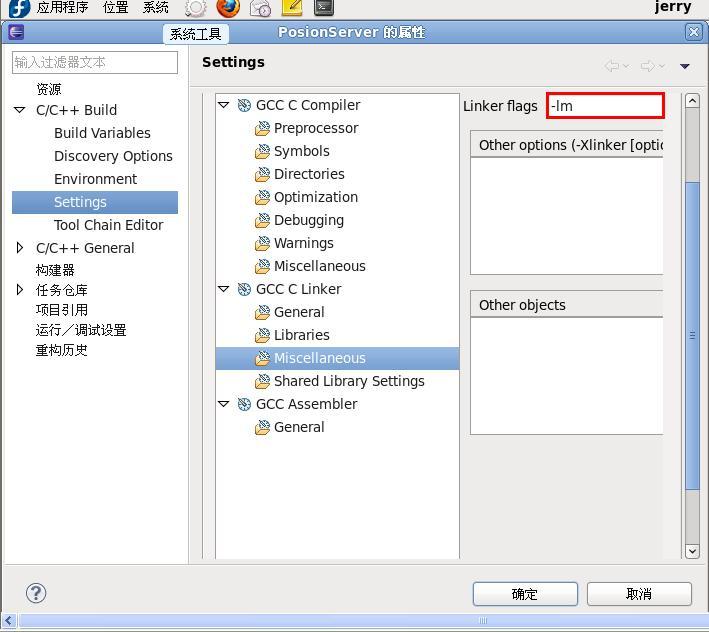Image resolution: width=709 pixels, height=632 pixels.
Task: Select the Preprocessor settings item
Action: (315, 128)
